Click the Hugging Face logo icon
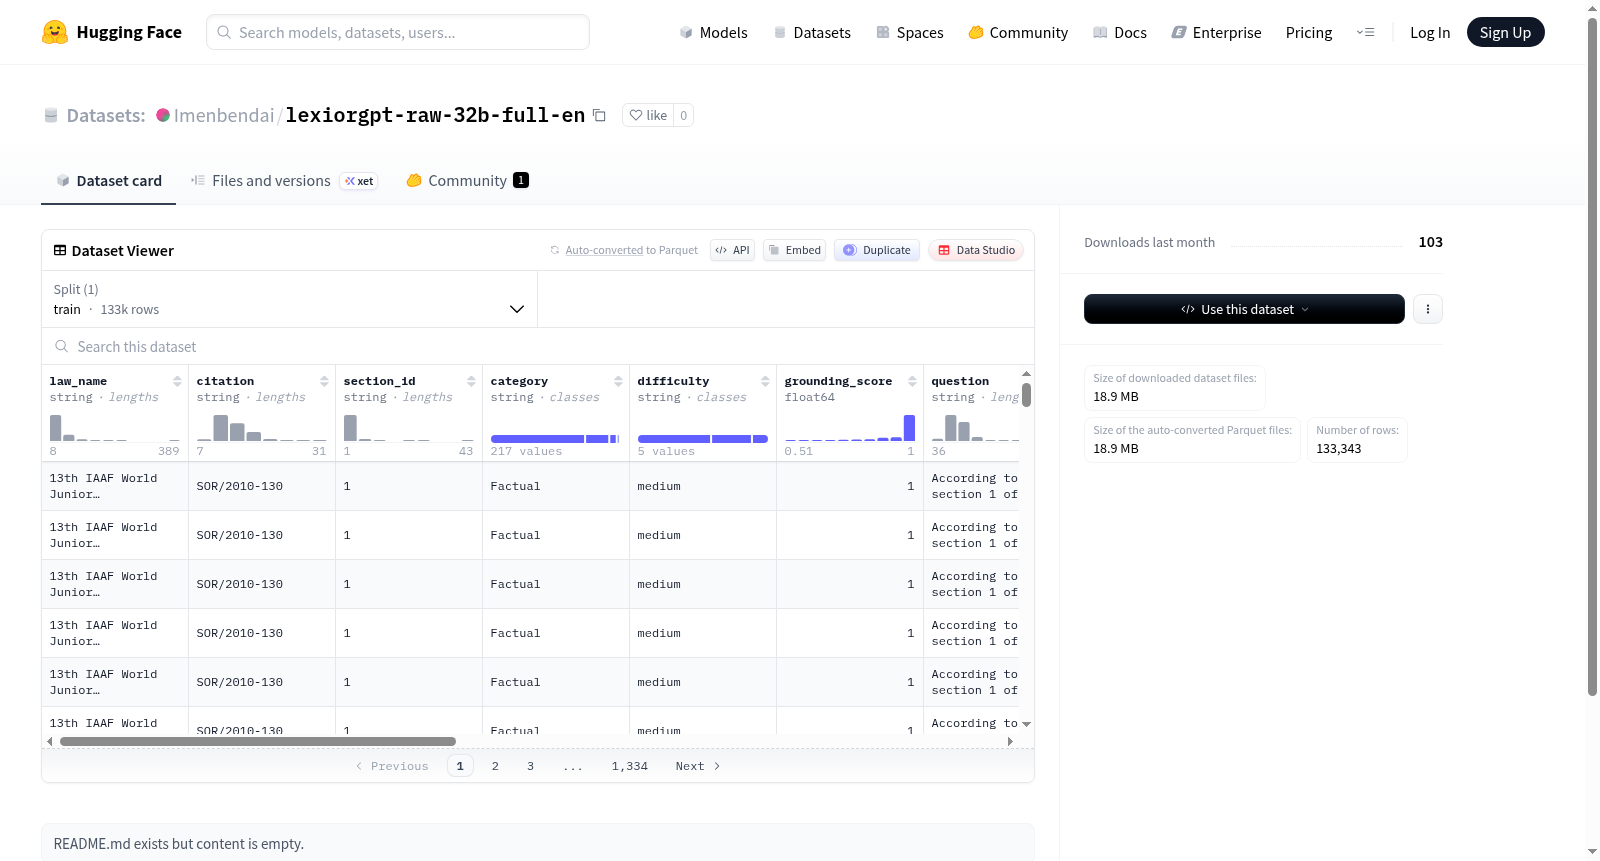Screen dimensions: 1600x861 pyautogui.click(x=55, y=32)
